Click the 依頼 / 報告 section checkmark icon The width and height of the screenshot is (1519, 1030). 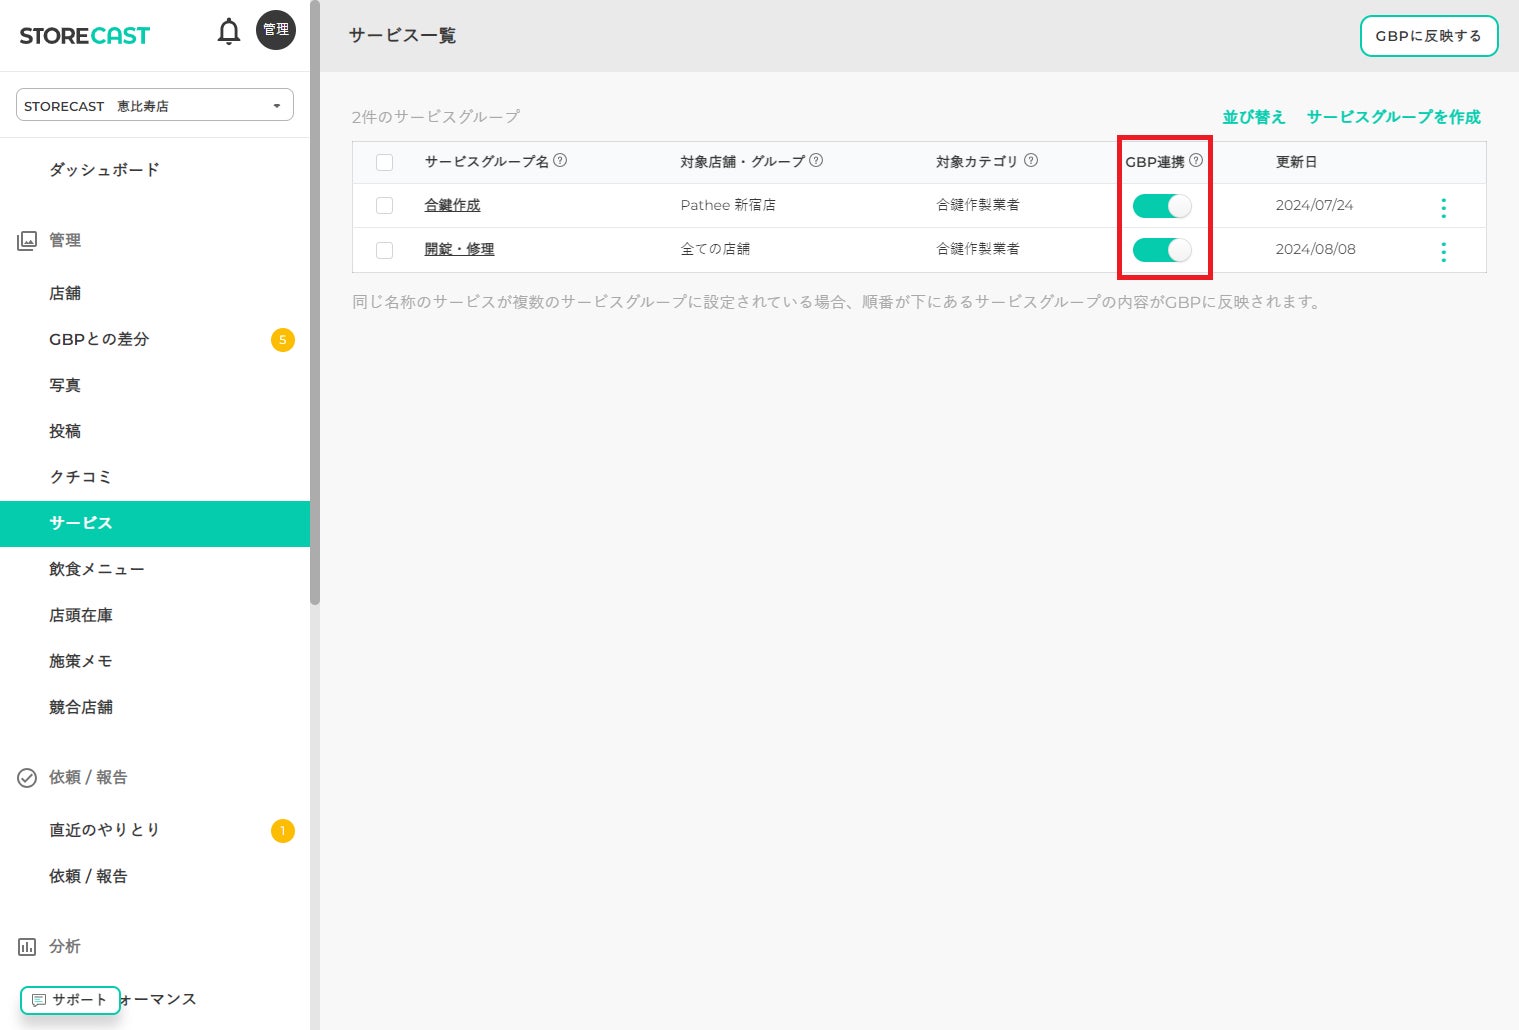click(x=27, y=778)
